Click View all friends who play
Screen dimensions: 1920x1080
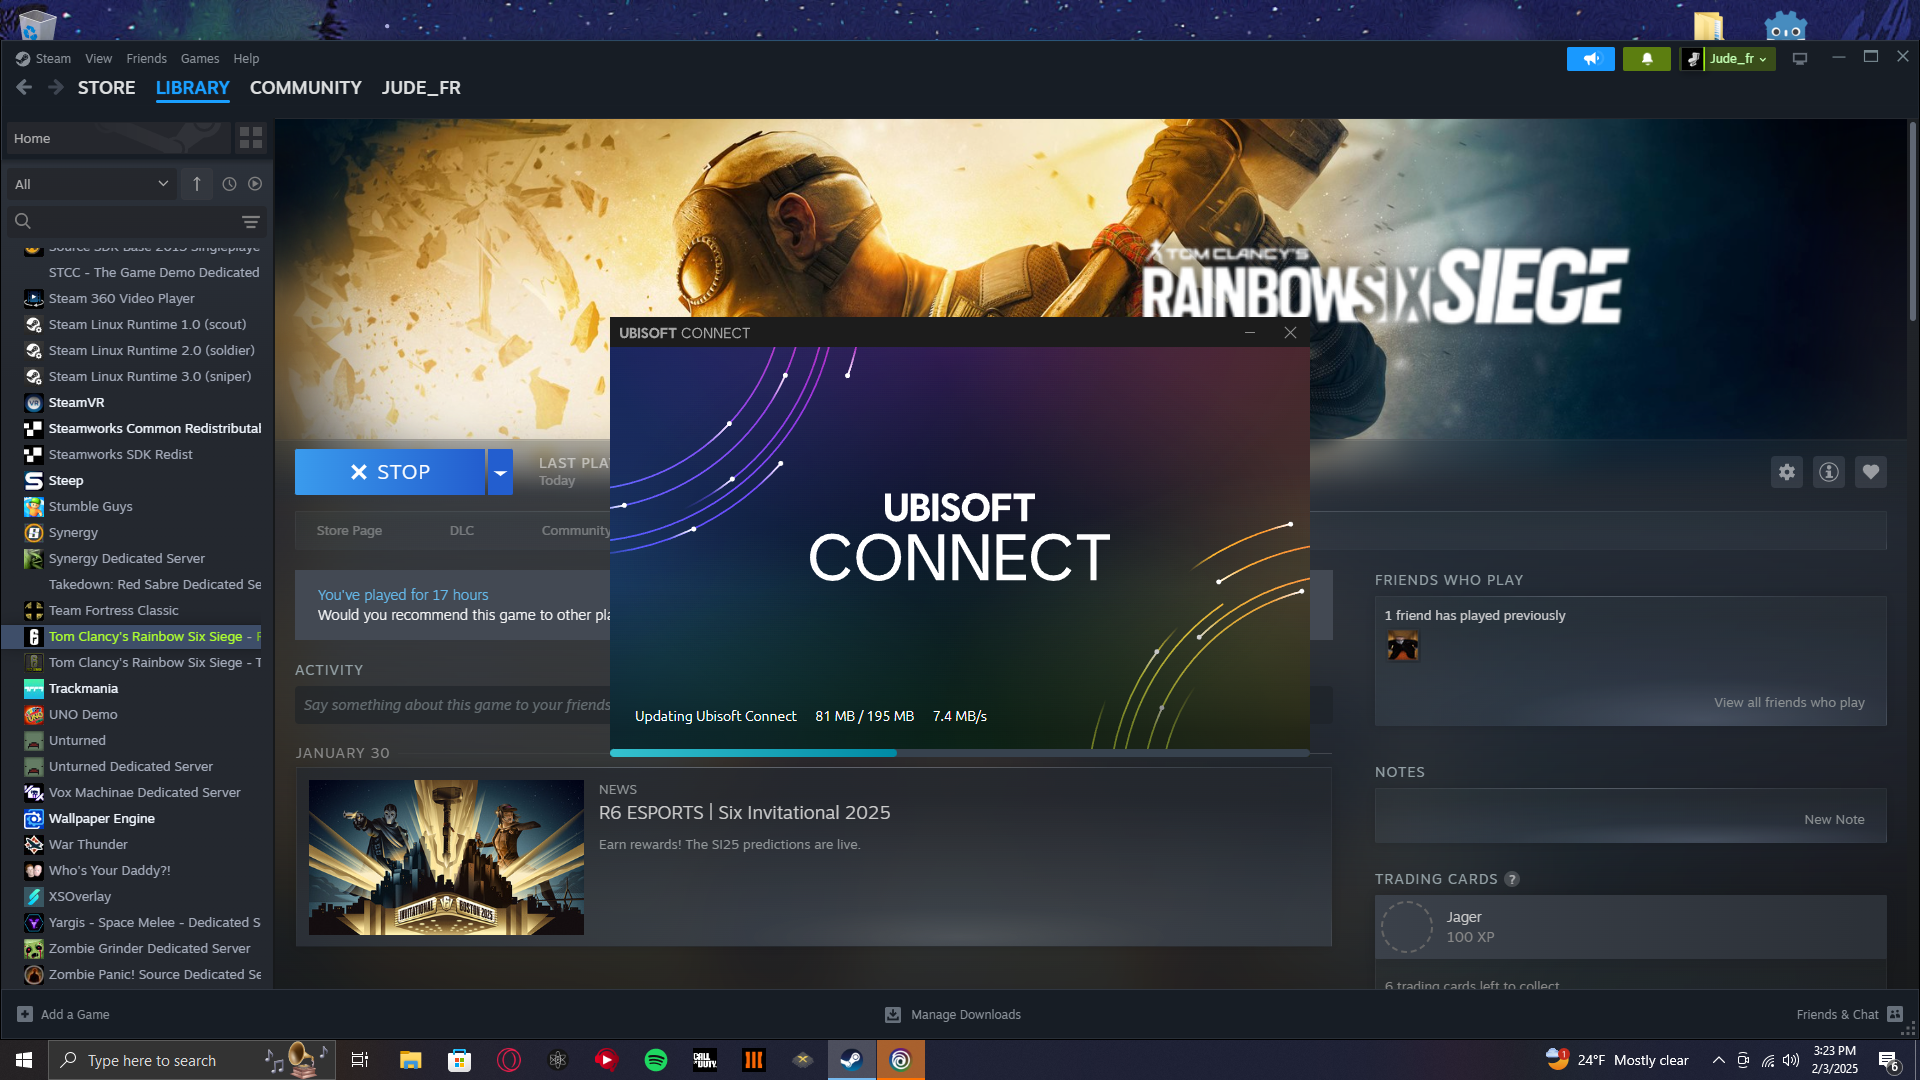click(1789, 703)
